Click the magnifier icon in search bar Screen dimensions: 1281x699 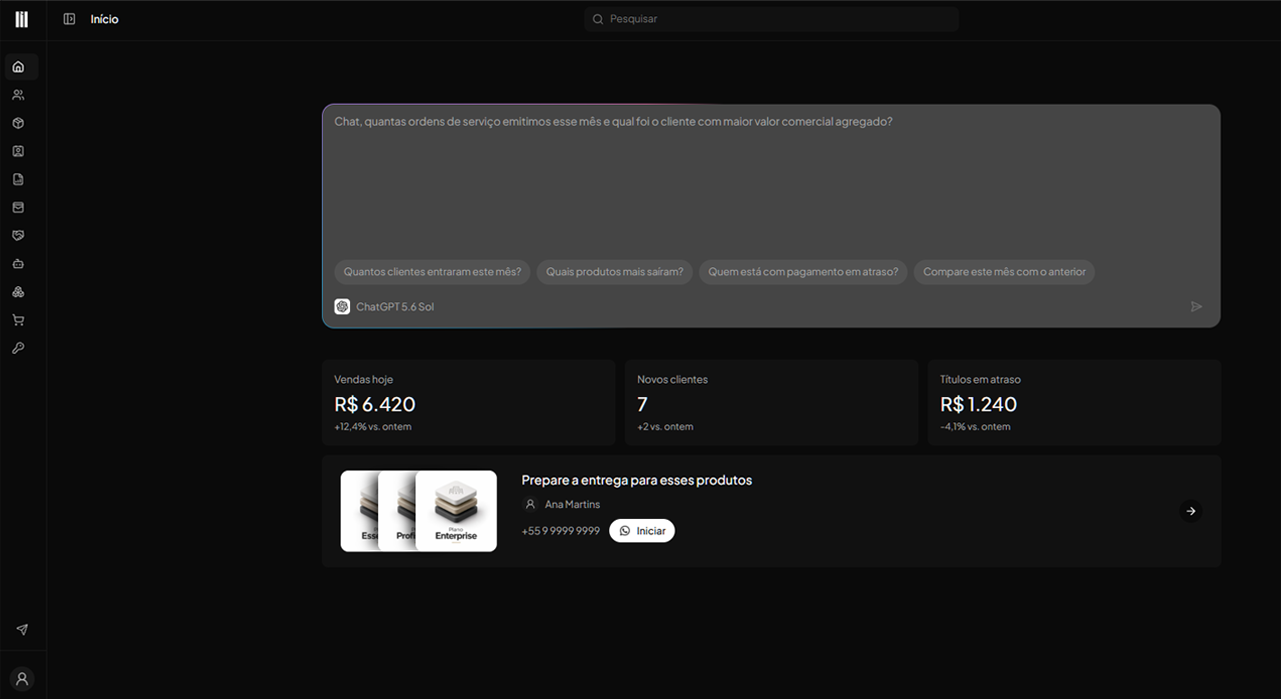click(598, 19)
